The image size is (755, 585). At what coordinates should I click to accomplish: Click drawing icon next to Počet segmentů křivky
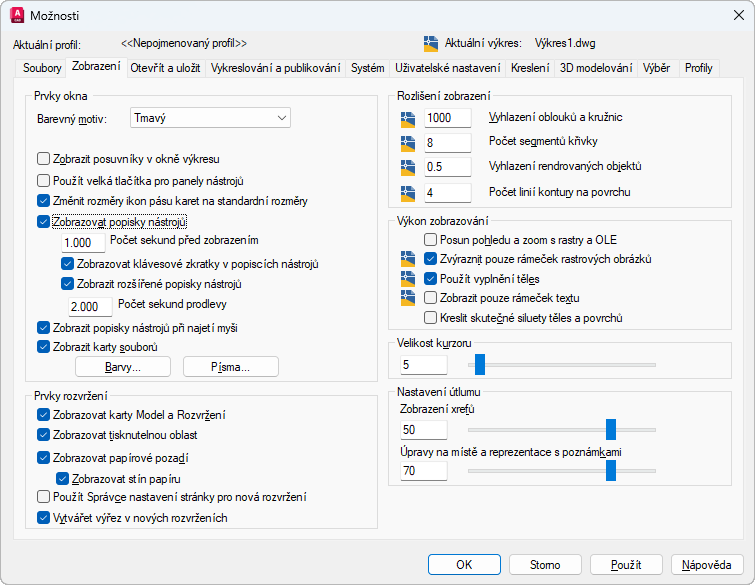click(408, 143)
